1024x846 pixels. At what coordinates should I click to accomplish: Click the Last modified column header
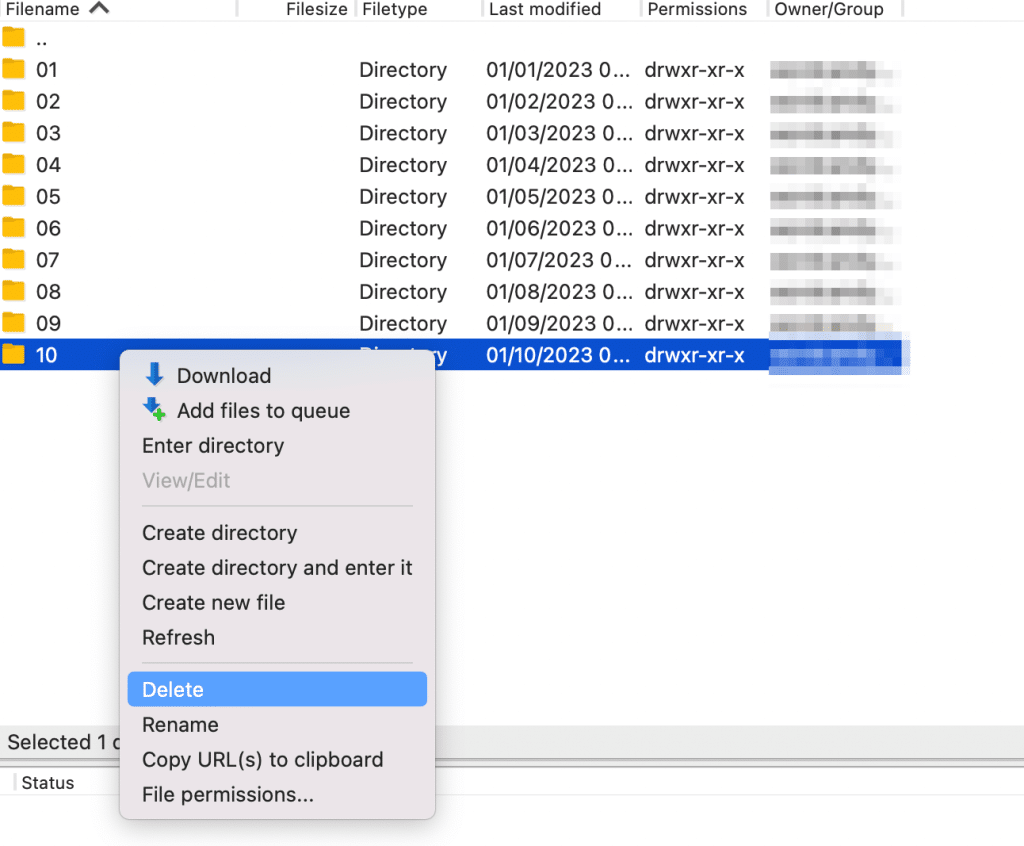543,9
